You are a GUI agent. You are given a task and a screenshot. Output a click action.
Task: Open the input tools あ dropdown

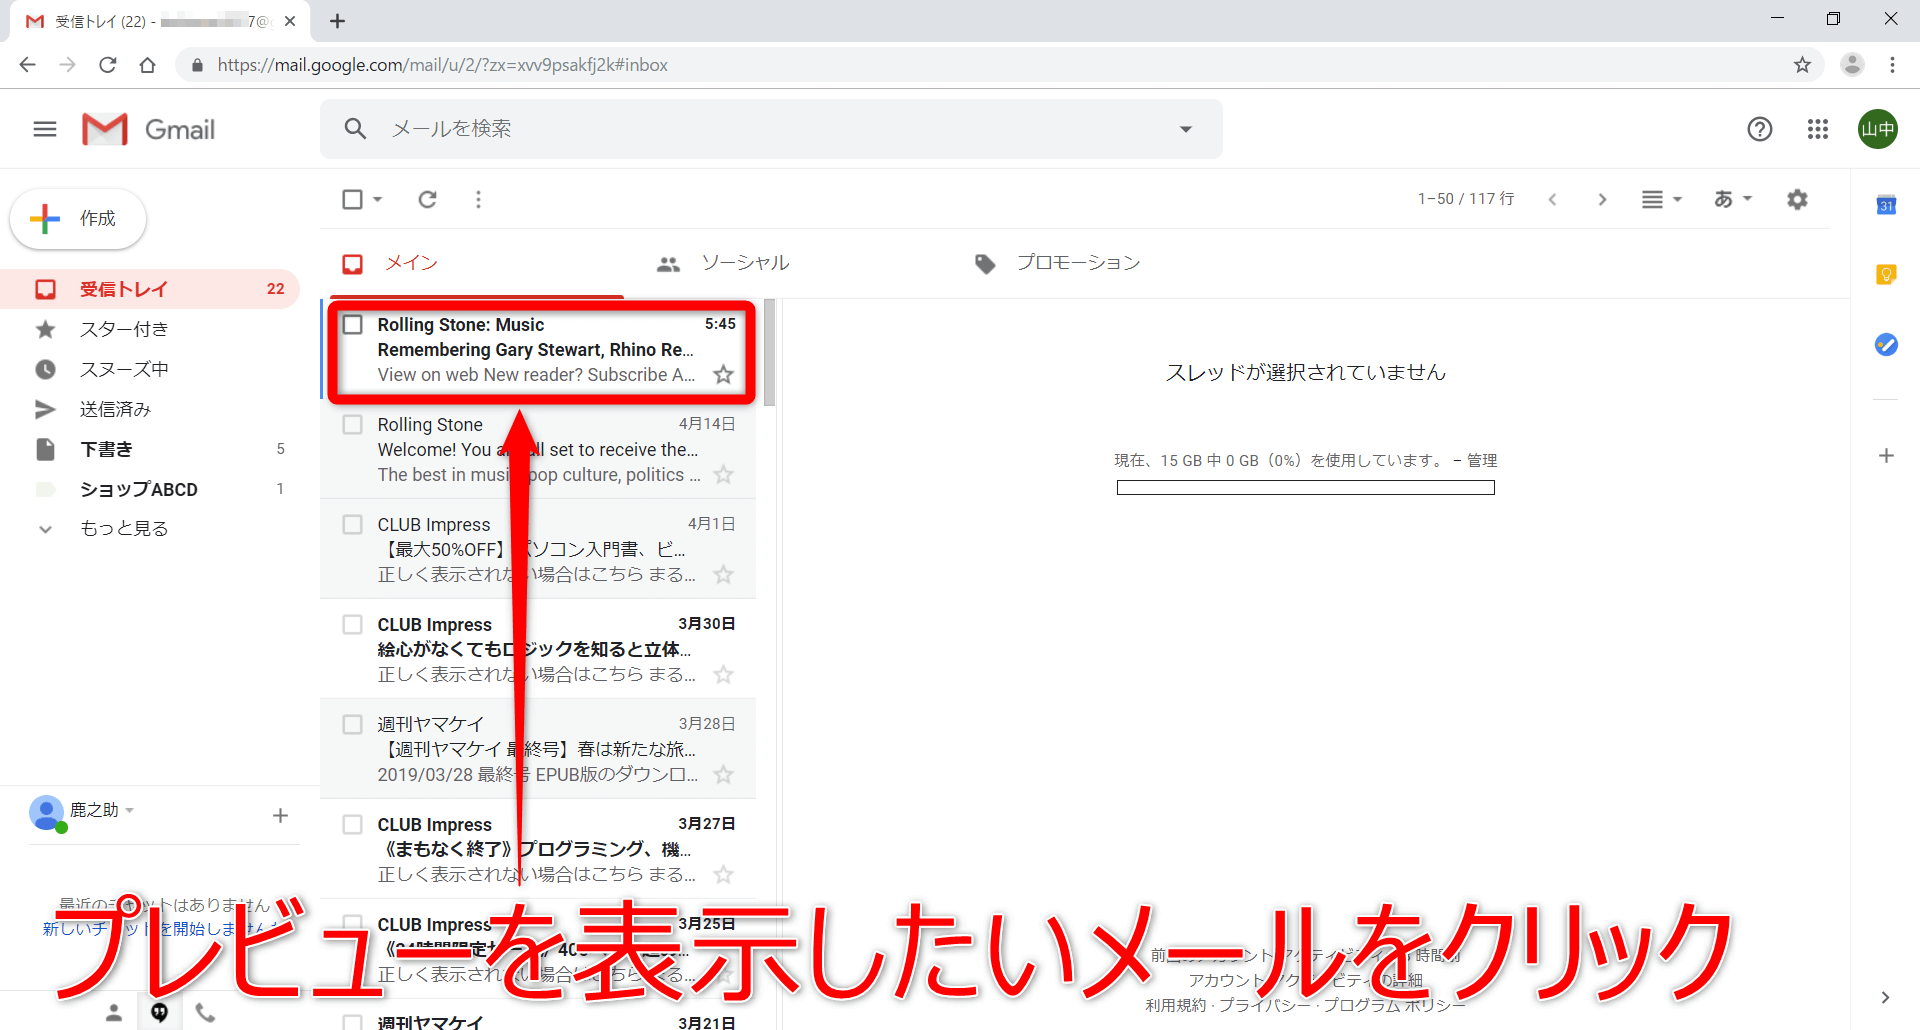tap(1733, 199)
